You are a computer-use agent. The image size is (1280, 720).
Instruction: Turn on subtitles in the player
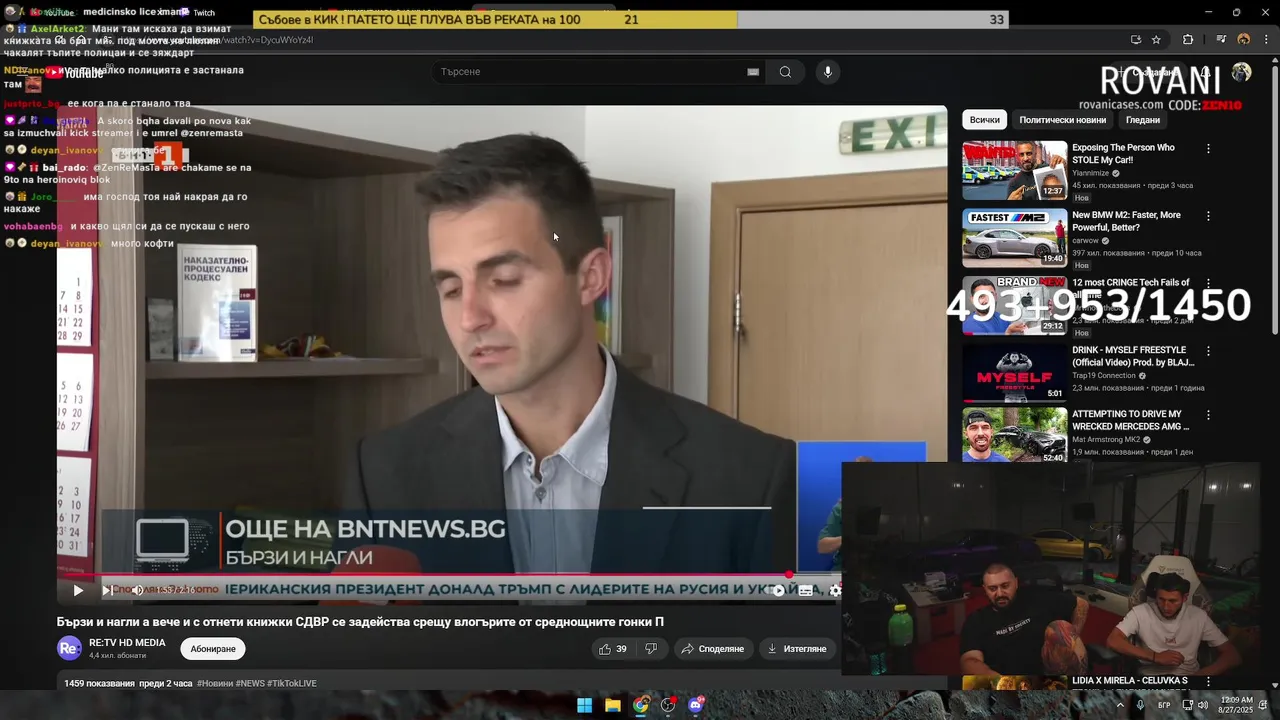(x=806, y=590)
